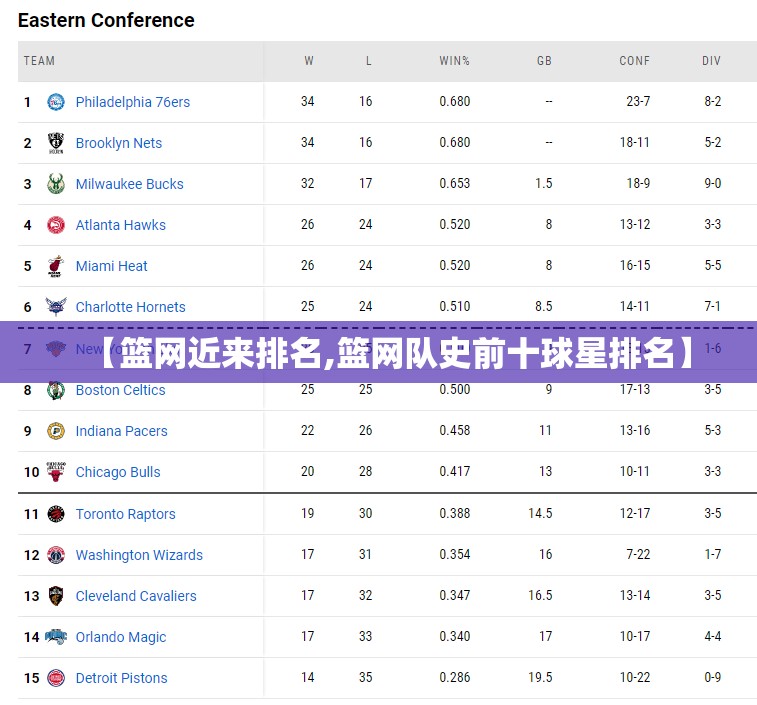Follow the Cleveland Cavaliers link
Viewport: 757px width, 705px height.
(x=136, y=596)
